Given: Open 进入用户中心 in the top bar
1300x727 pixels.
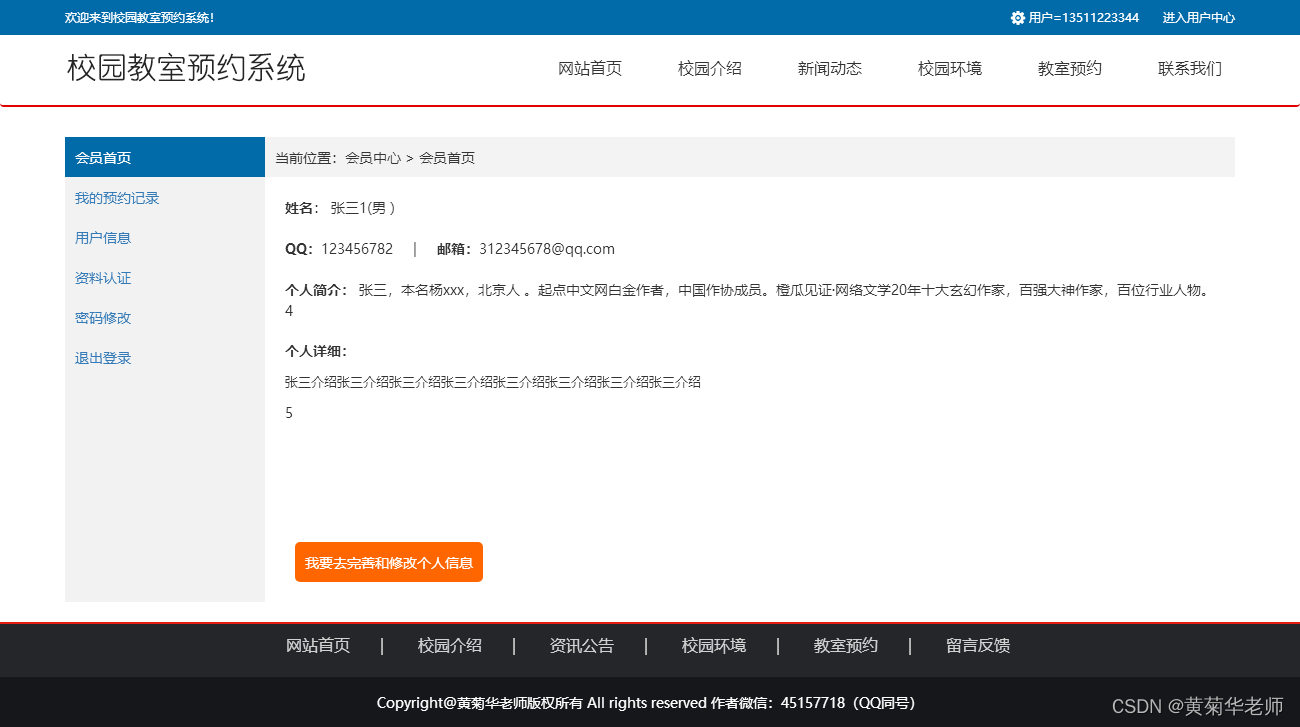Looking at the screenshot, I should [1197, 17].
